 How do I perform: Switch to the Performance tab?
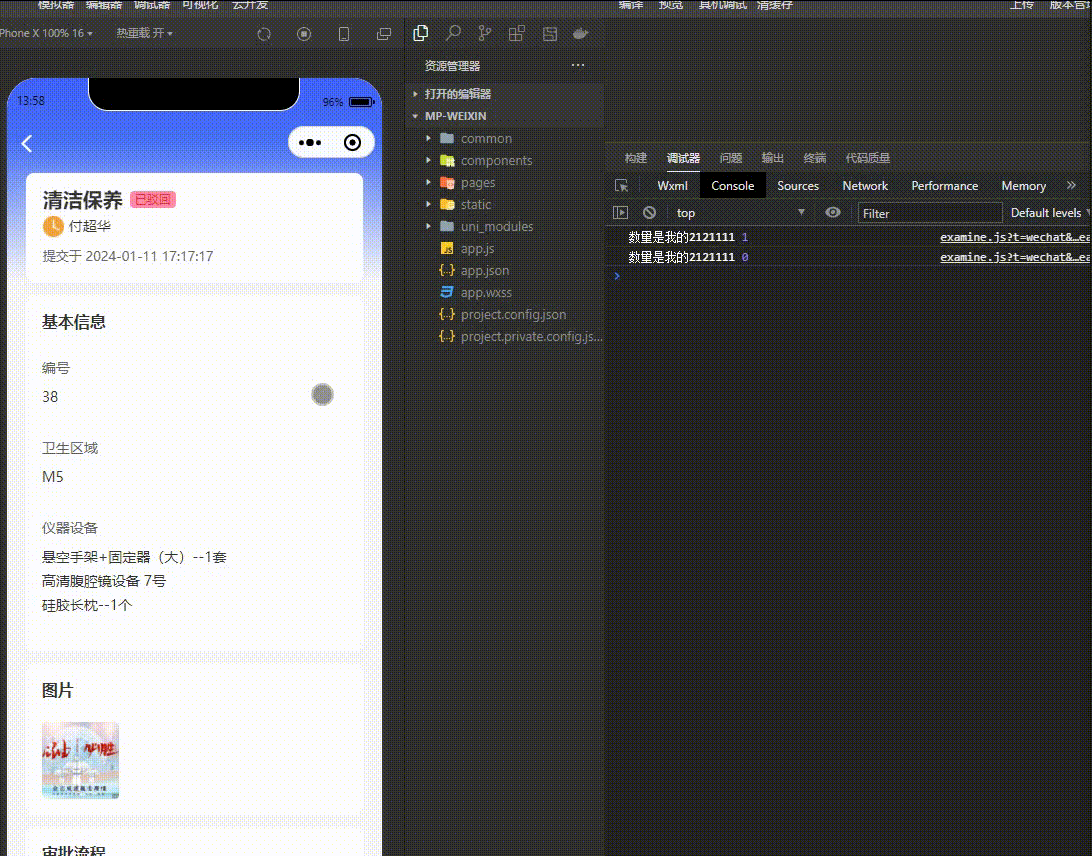pyautogui.click(x=944, y=186)
